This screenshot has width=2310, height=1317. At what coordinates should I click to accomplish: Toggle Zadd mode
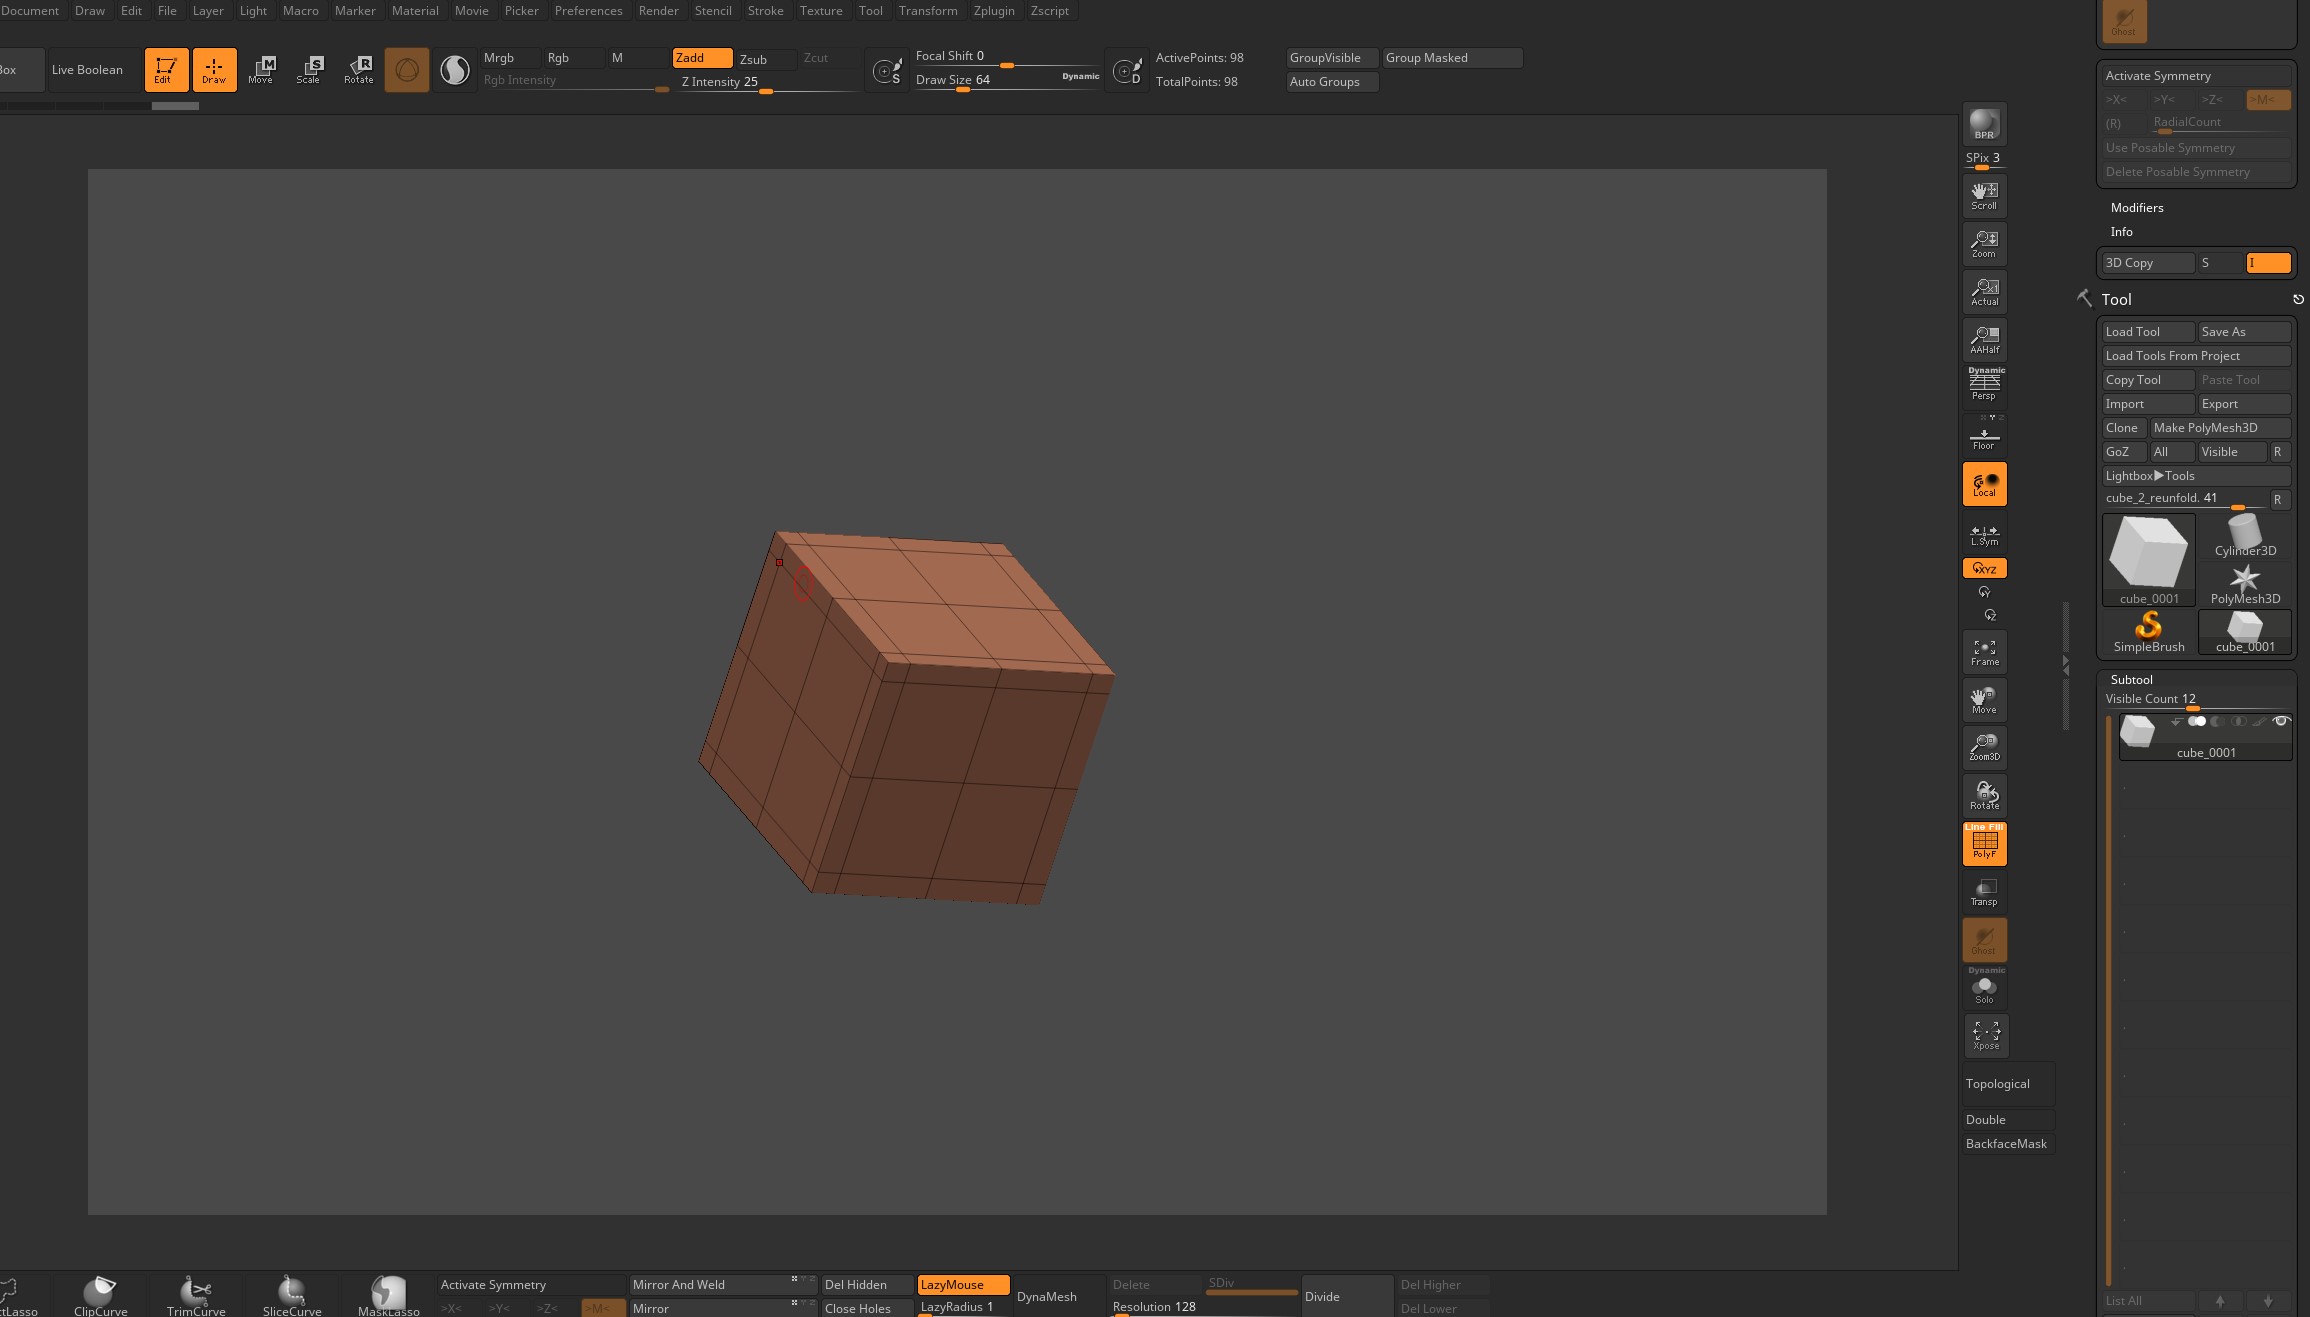(702, 58)
